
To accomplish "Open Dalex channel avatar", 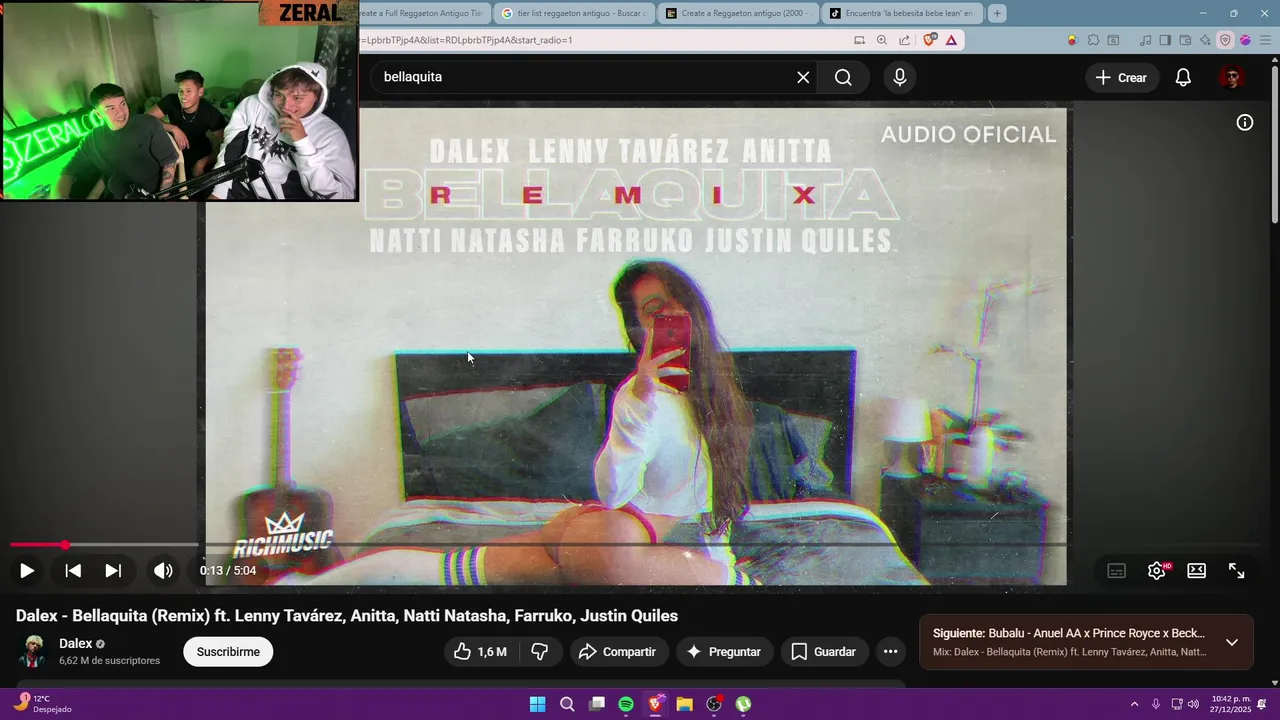I will click(33, 651).
